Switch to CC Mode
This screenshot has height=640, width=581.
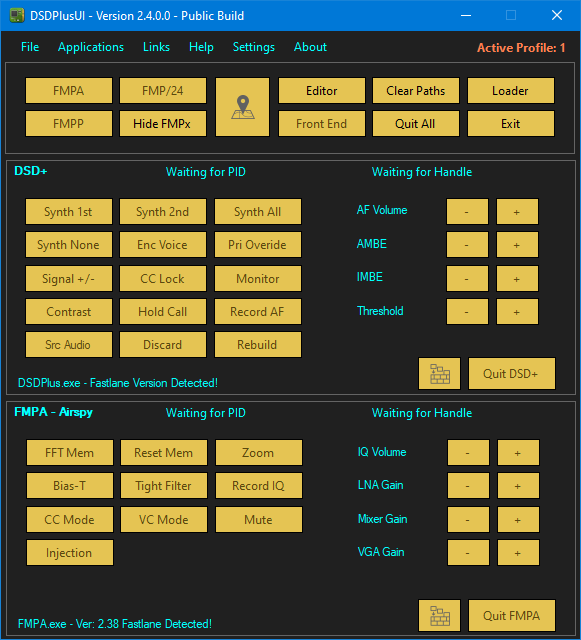pyautogui.click(x=69, y=519)
